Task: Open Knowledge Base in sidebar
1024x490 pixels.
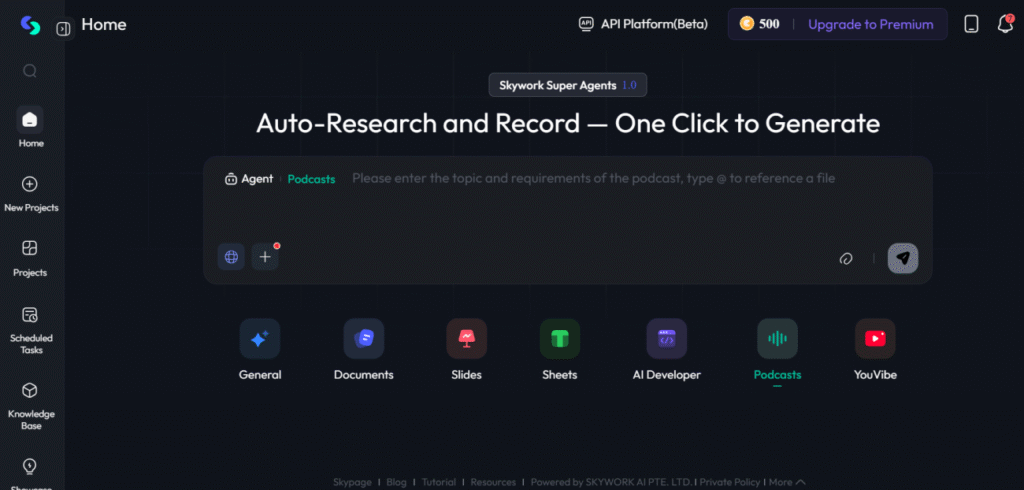Action: (x=30, y=401)
